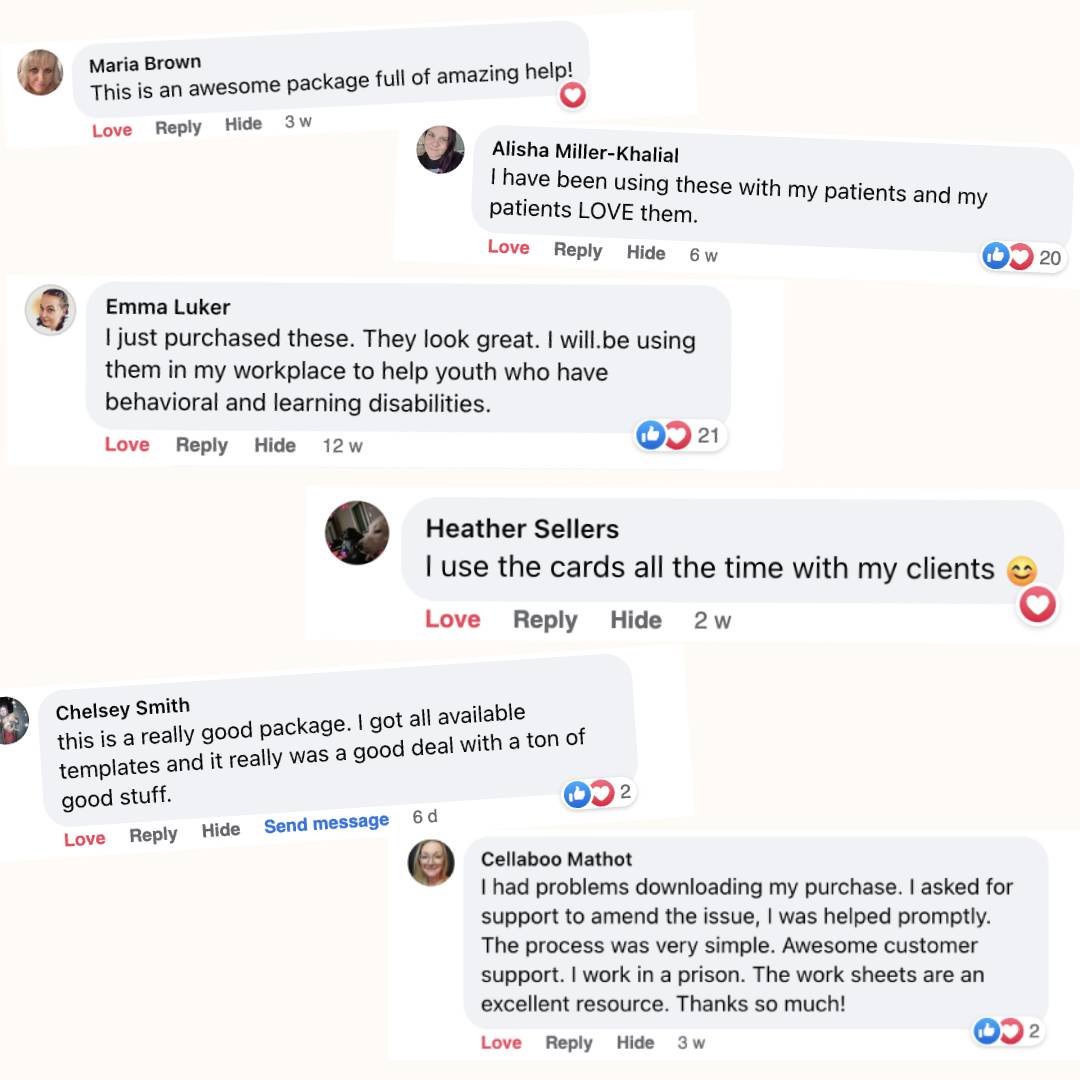Click Send message under Chelsey Smith's comment
This screenshot has width=1080, height=1080.
pos(326,824)
